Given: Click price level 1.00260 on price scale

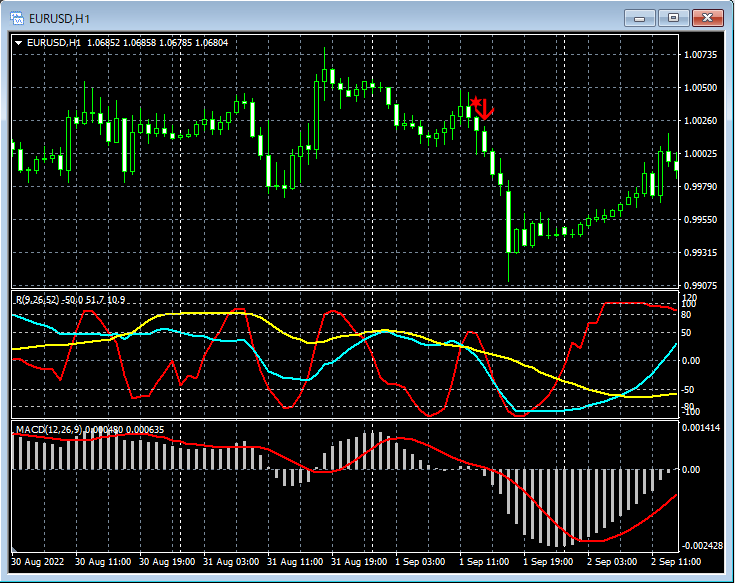Looking at the screenshot, I should pyautogui.click(x=700, y=121).
